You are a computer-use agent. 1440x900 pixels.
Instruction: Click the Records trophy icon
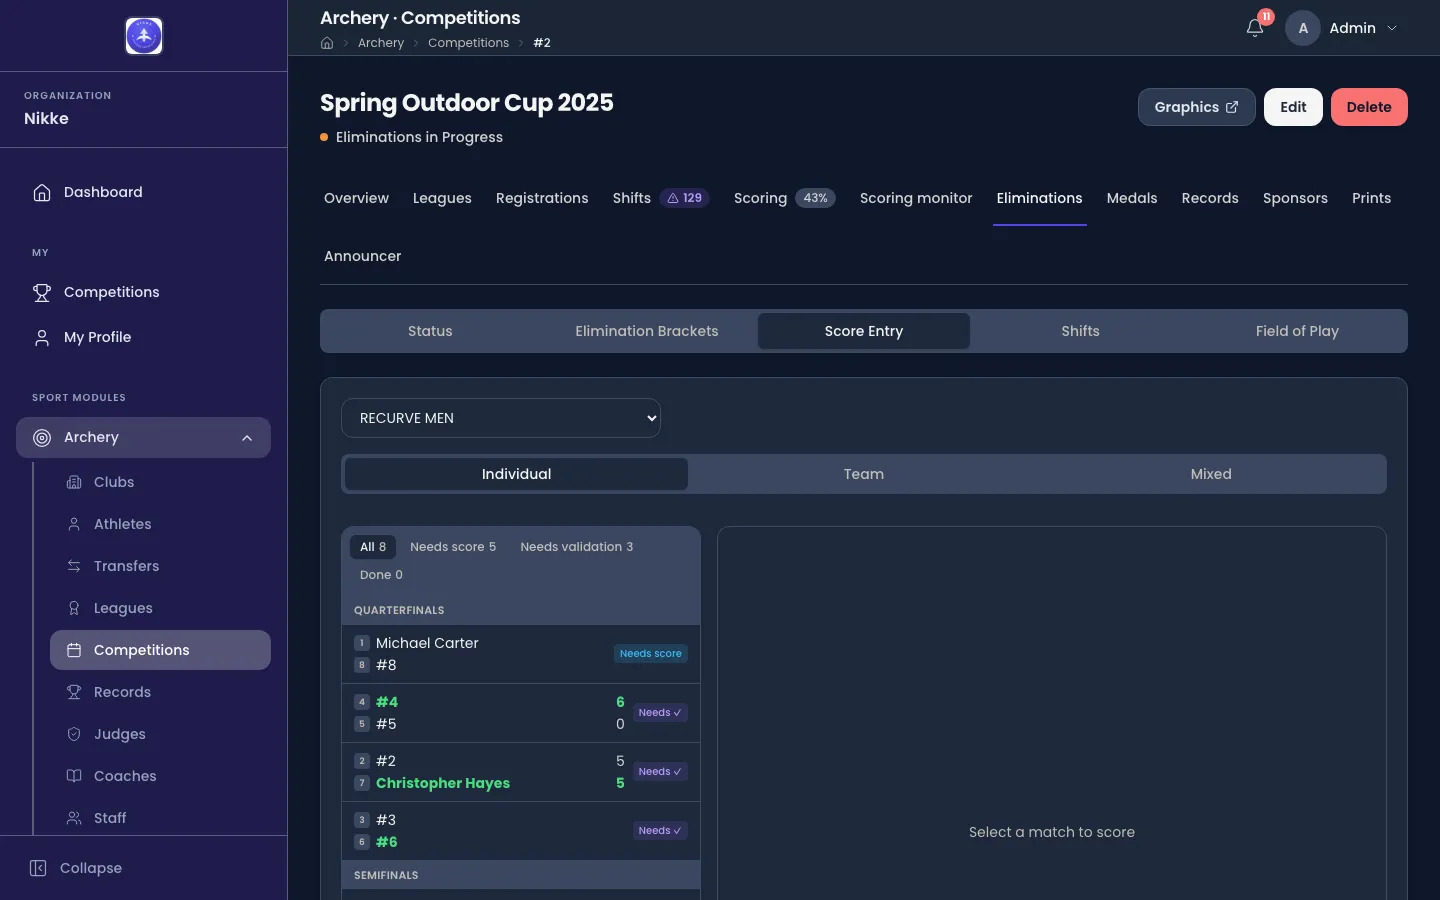[74, 692]
